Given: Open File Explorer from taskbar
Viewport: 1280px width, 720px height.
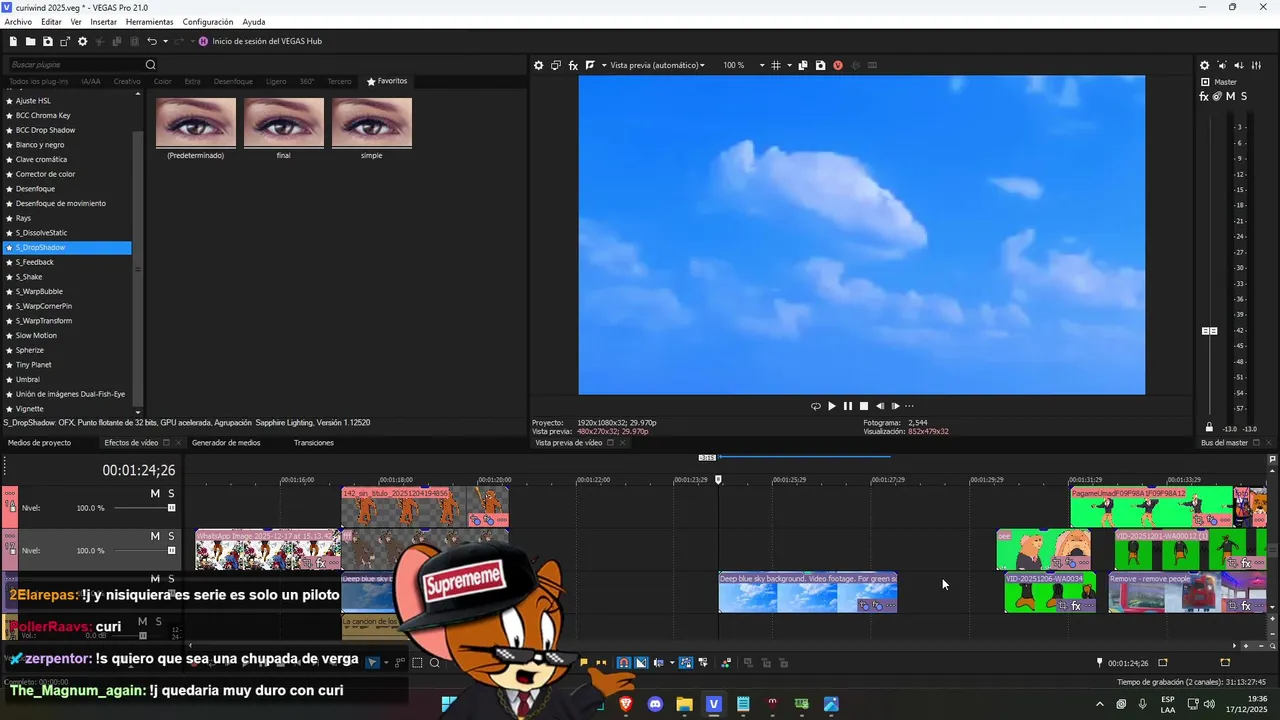Looking at the screenshot, I should tap(684, 704).
